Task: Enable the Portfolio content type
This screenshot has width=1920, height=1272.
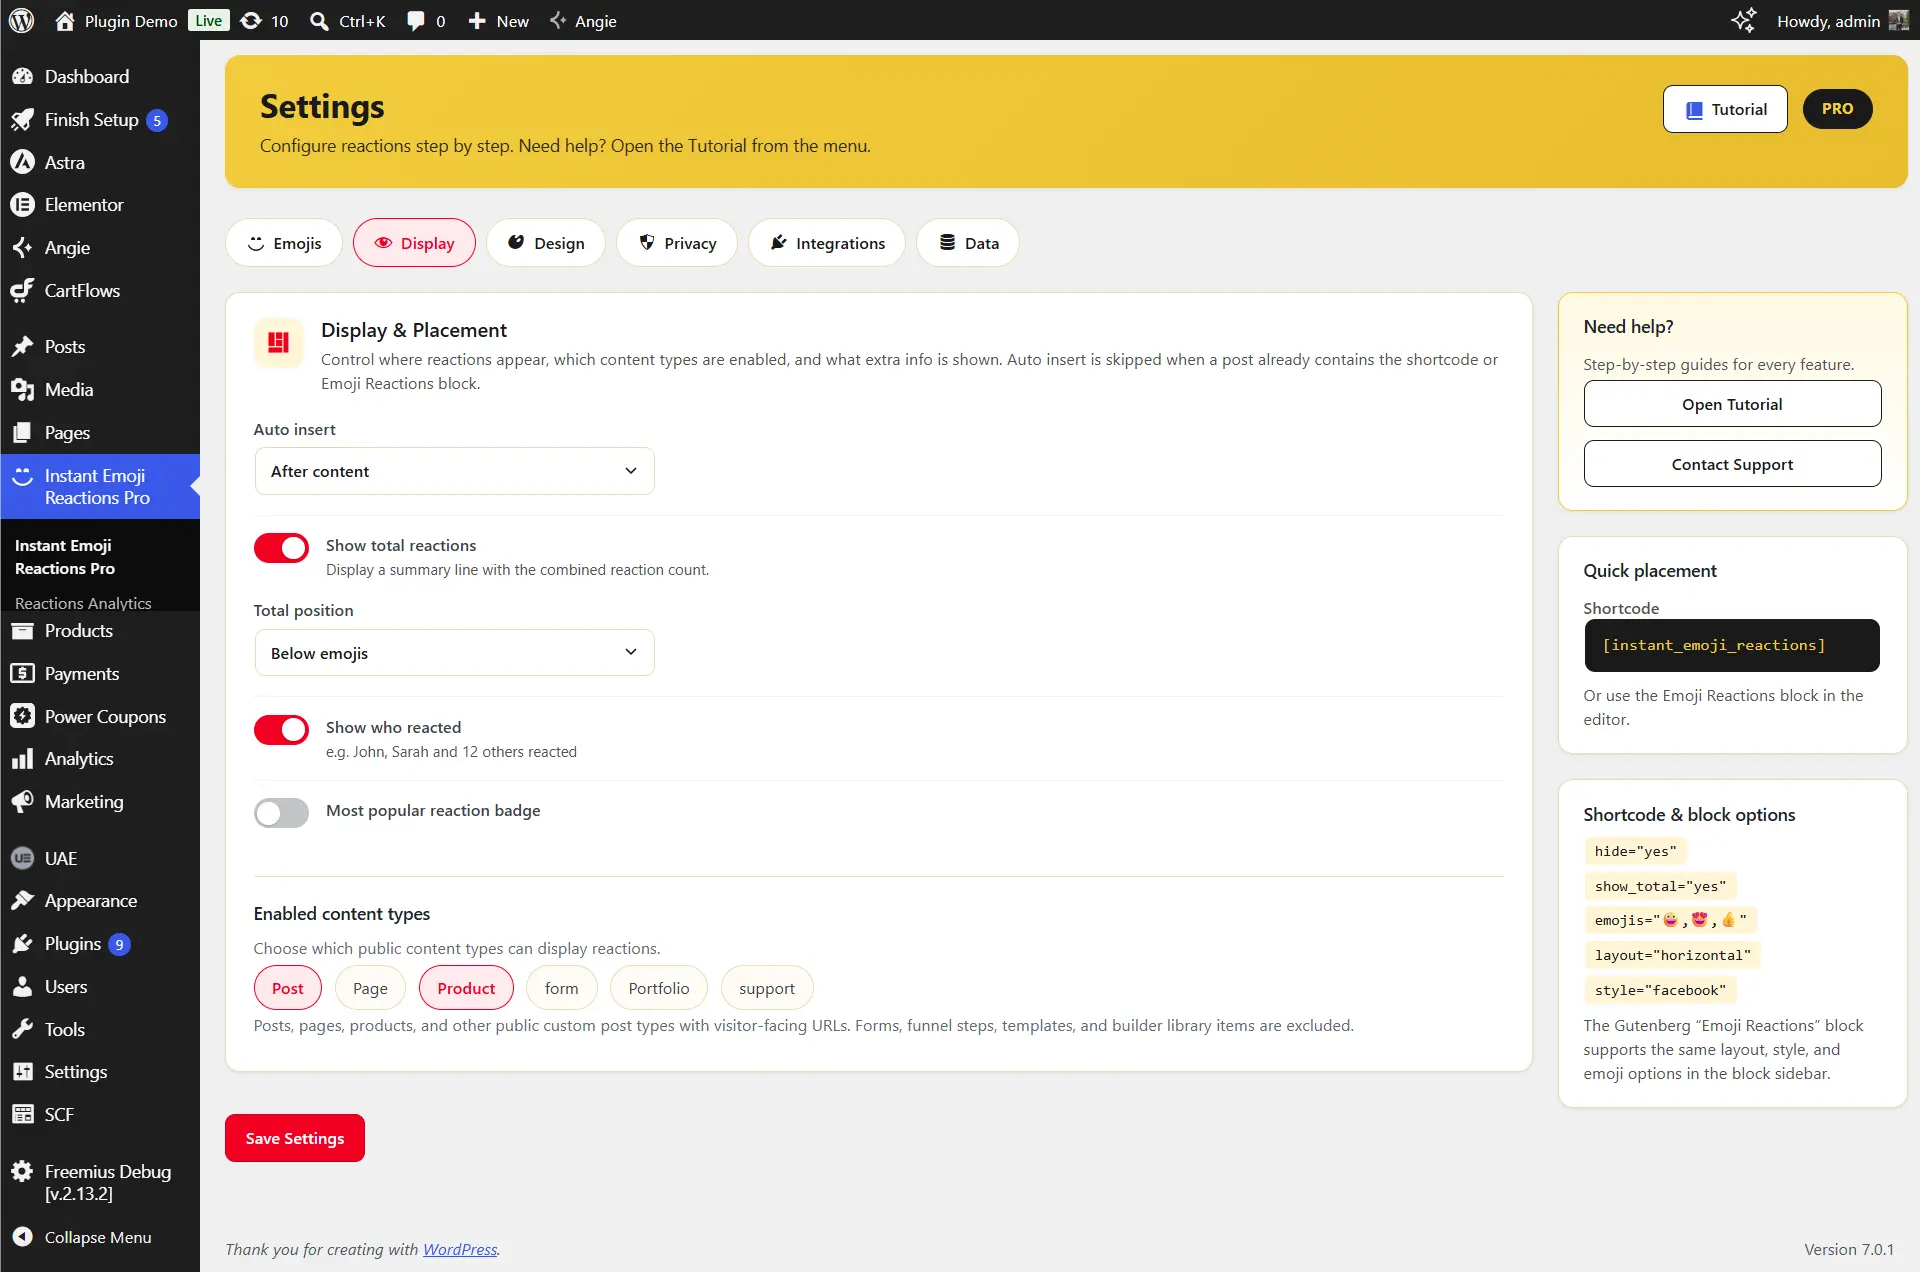Action: (659, 988)
